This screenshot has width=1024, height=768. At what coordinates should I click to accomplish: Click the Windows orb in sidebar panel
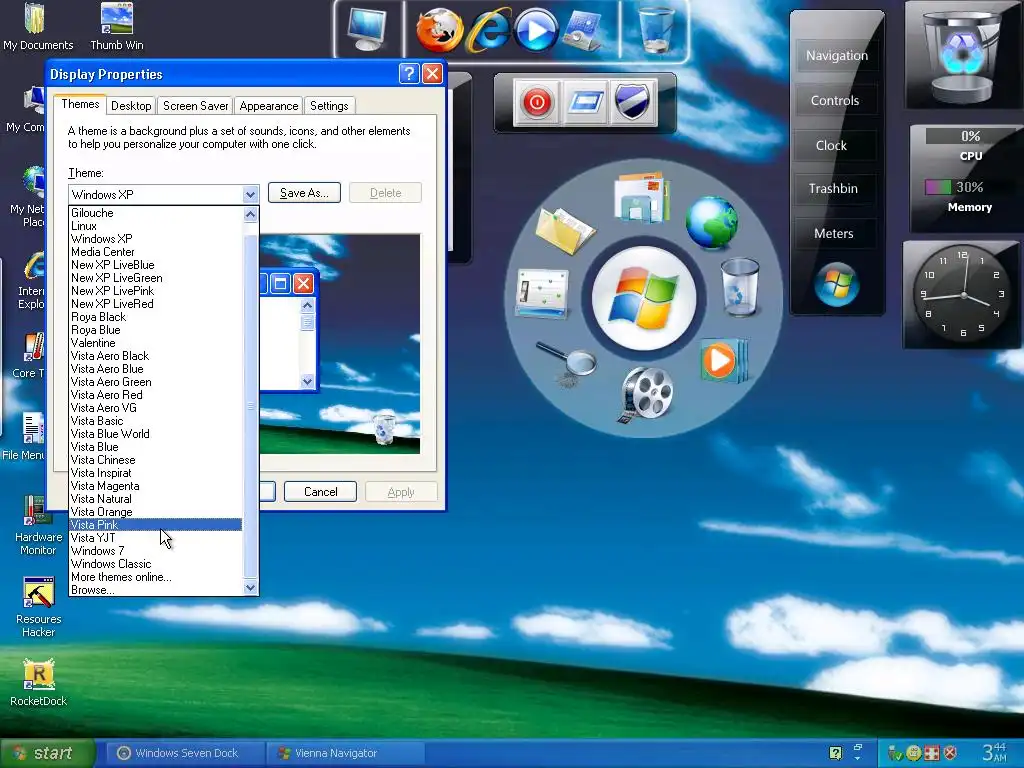(837, 283)
